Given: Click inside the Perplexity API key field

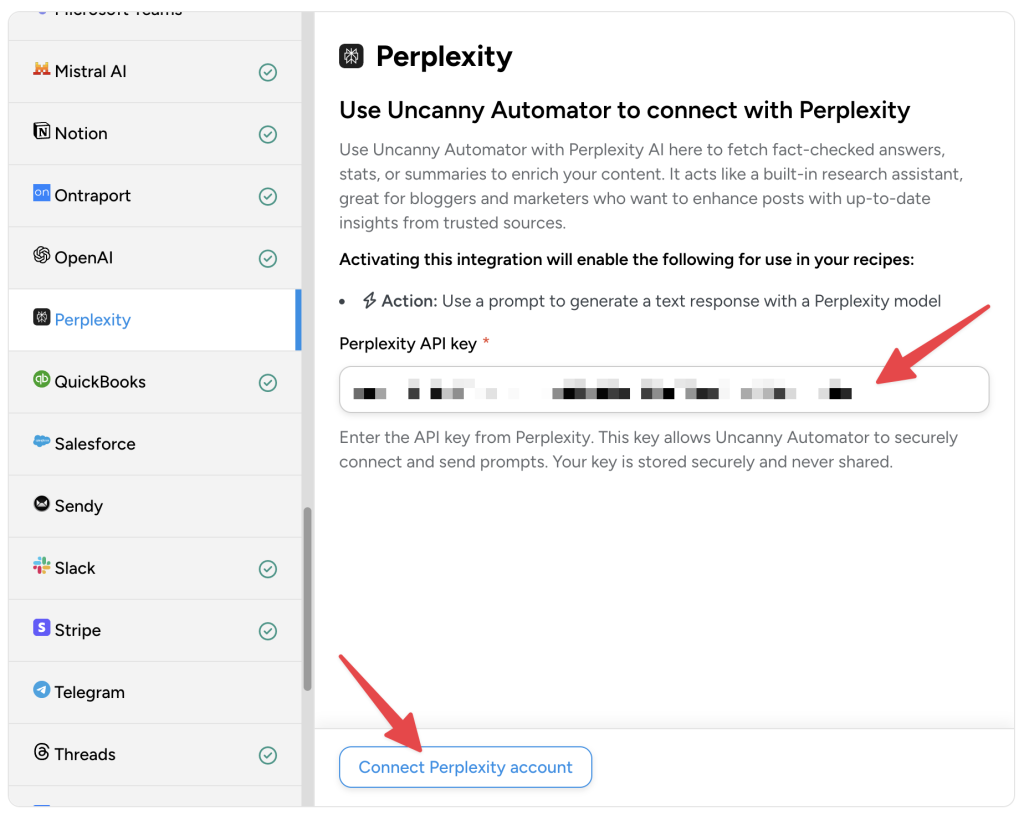Looking at the screenshot, I should click(664, 390).
